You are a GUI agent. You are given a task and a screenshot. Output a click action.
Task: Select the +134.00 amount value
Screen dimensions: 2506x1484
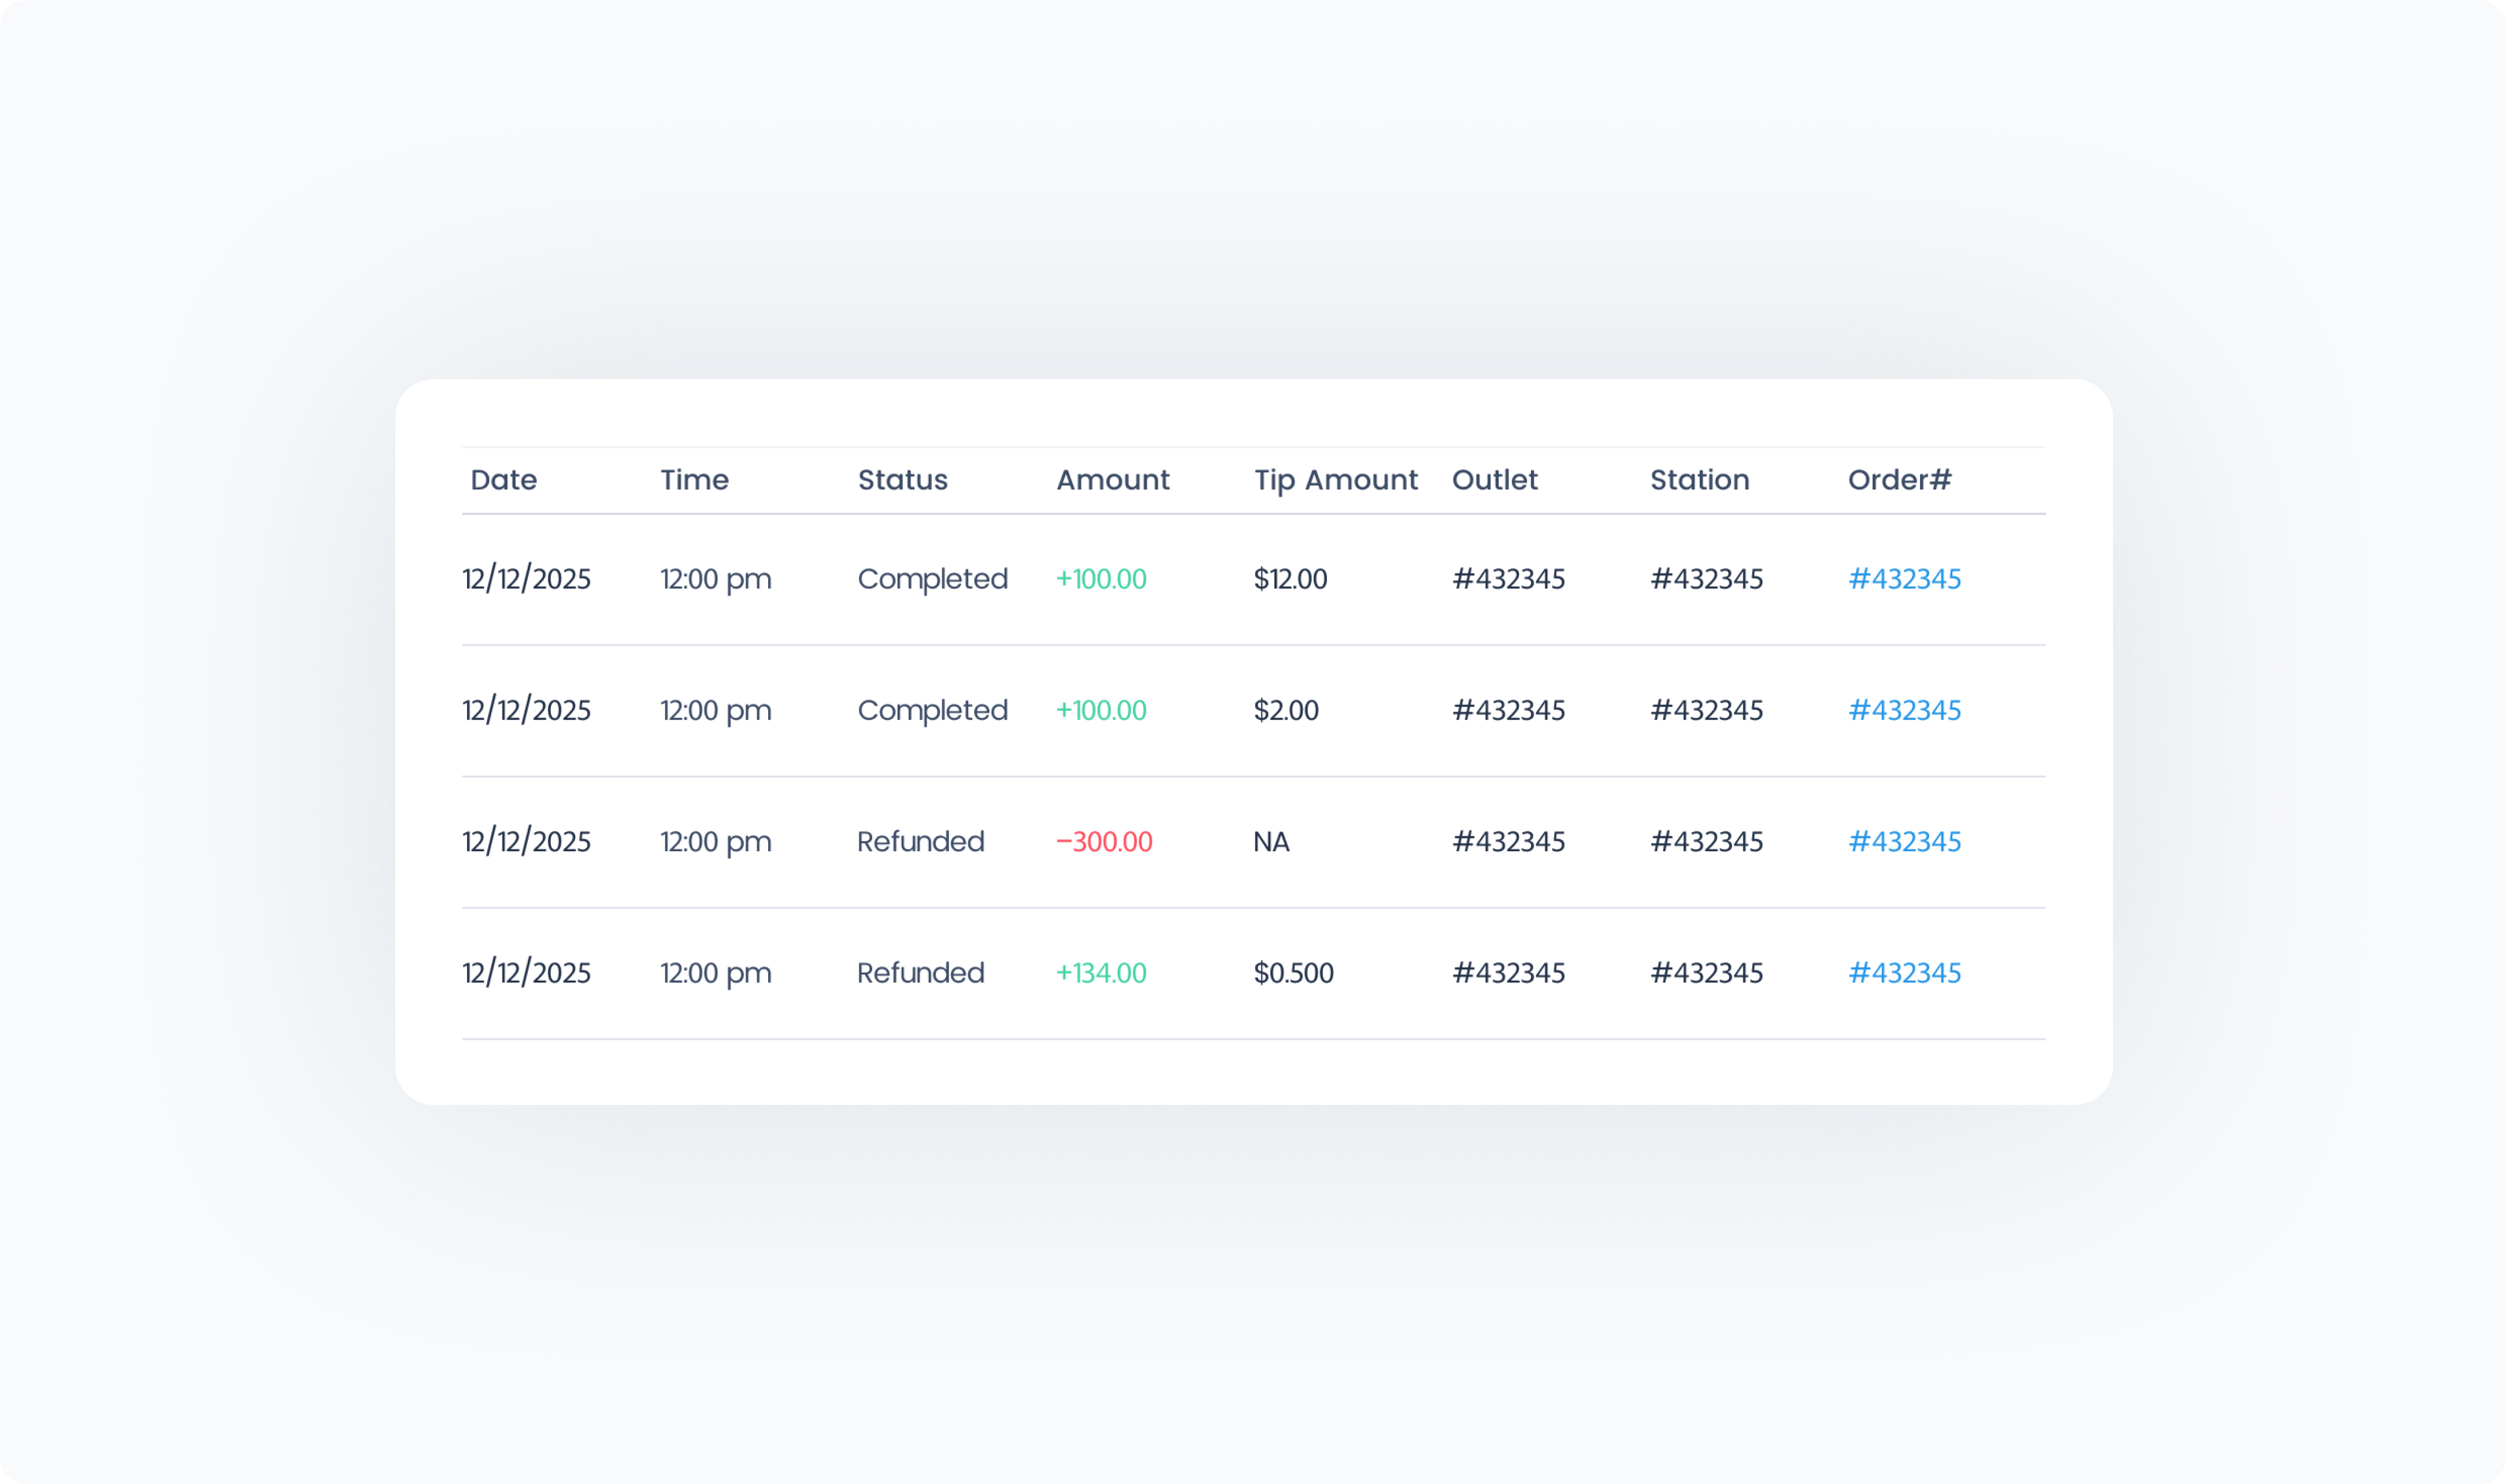[x=1101, y=973]
